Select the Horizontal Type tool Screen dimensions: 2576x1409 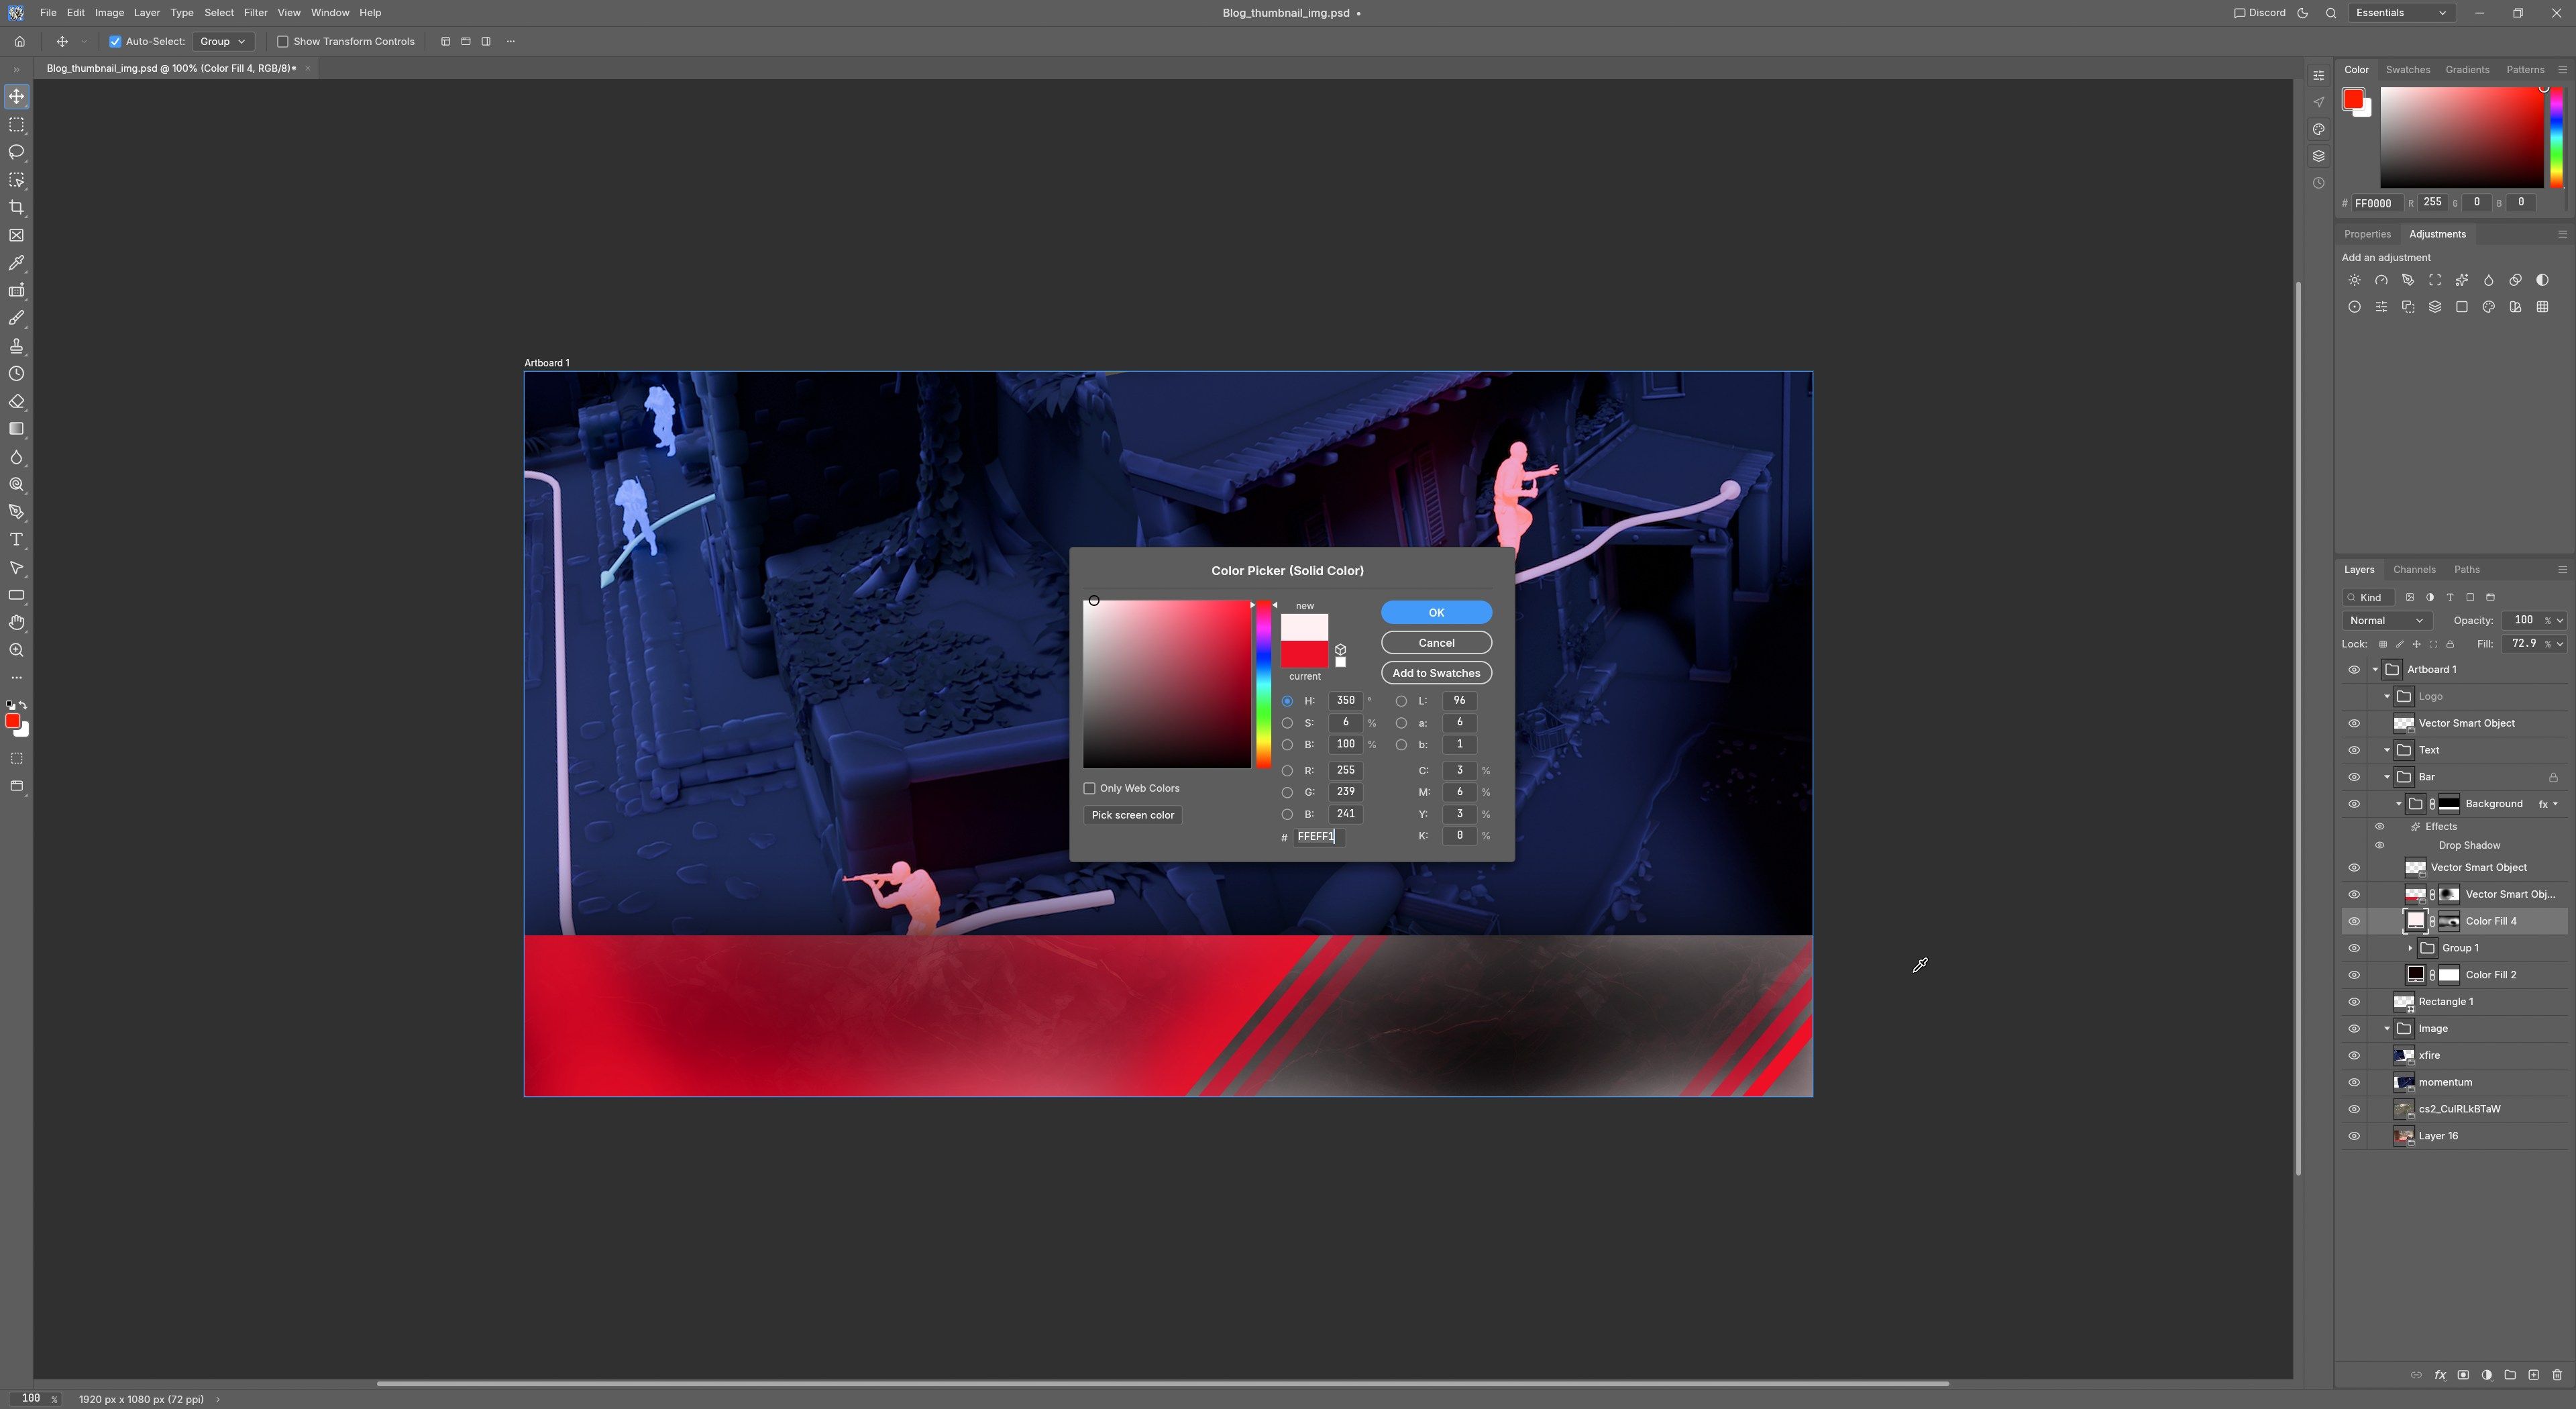[16, 540]
